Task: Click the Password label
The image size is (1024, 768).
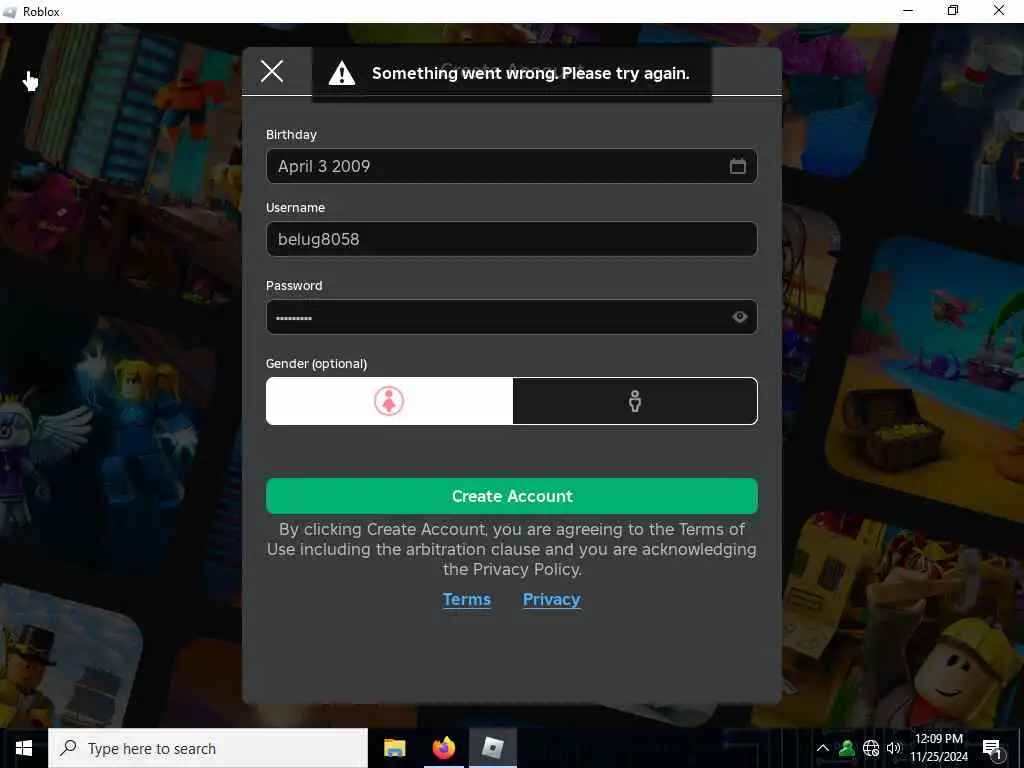Action: coord(294,285)
